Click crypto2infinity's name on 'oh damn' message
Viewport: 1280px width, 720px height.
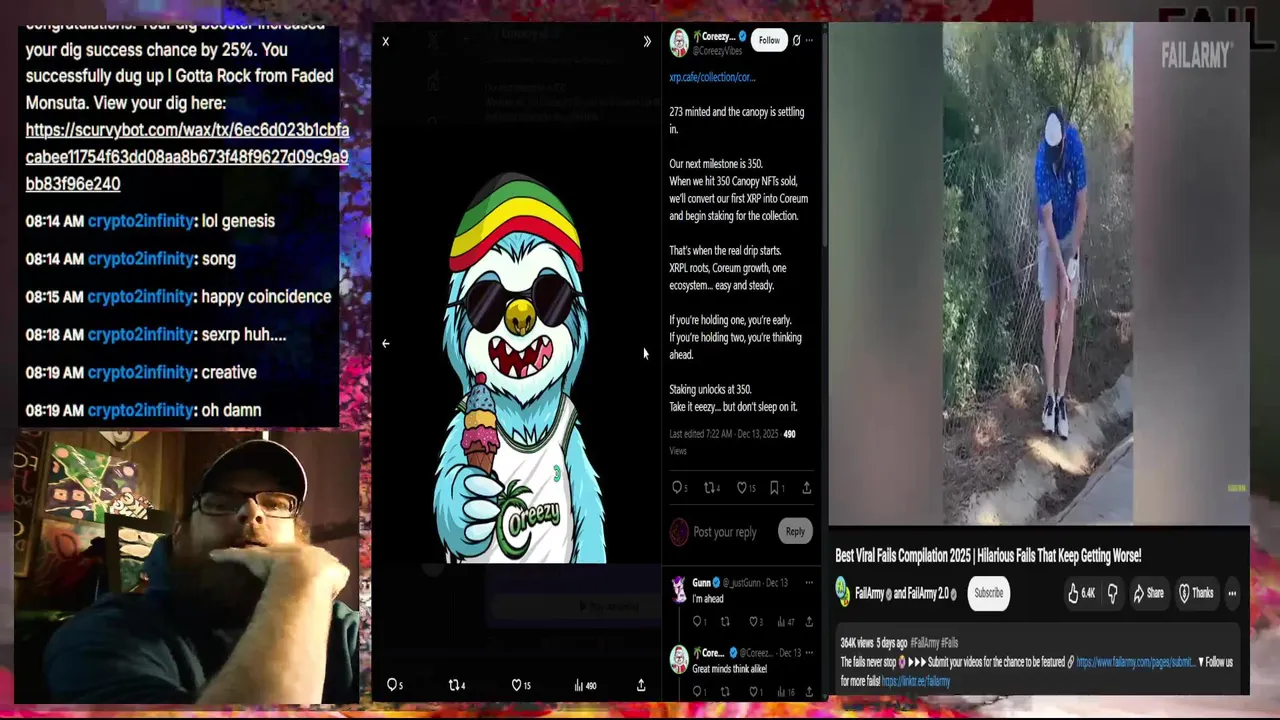pyautogui.click(x=140, y=410)
